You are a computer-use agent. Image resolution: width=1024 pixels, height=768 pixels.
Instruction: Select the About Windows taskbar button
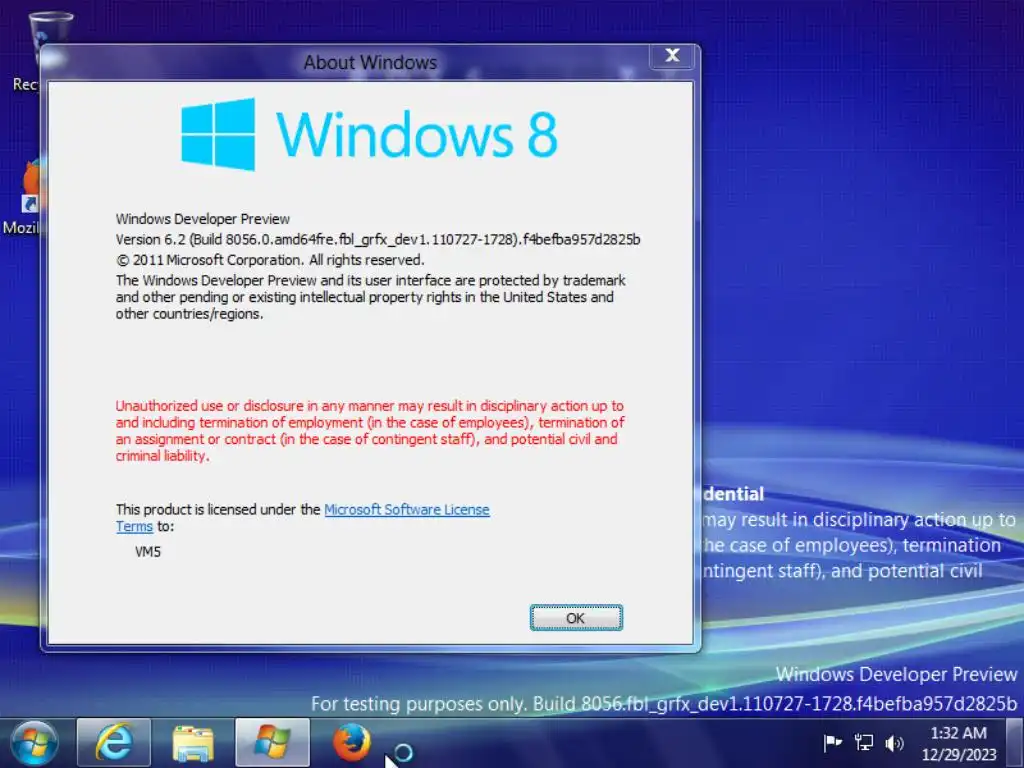pos(272,743)
